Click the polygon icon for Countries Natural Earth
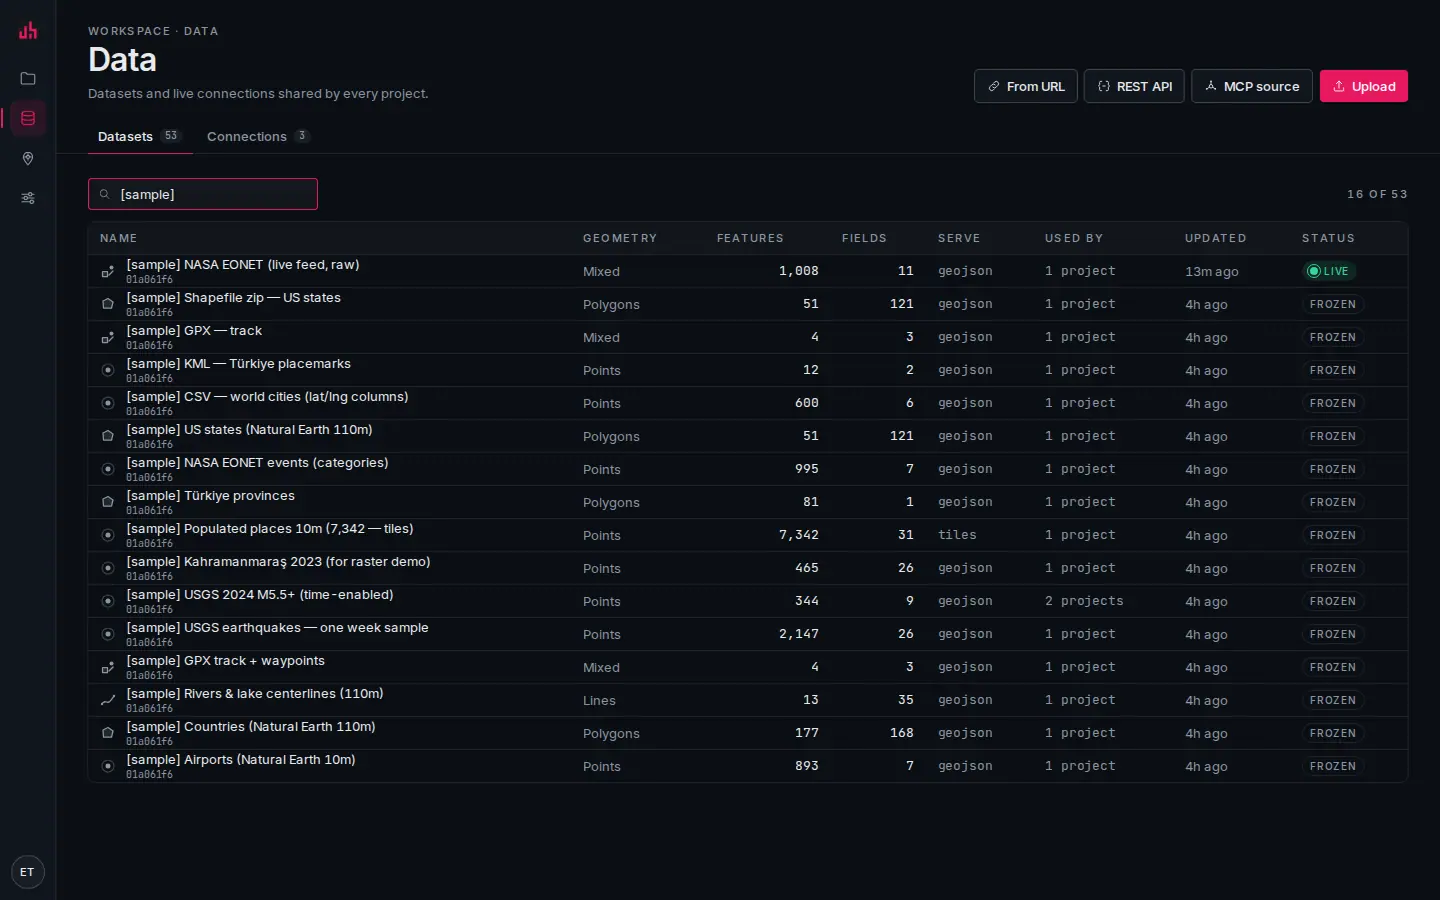The height and width of the screenshot is (900, 1440). tap(108, 733)
